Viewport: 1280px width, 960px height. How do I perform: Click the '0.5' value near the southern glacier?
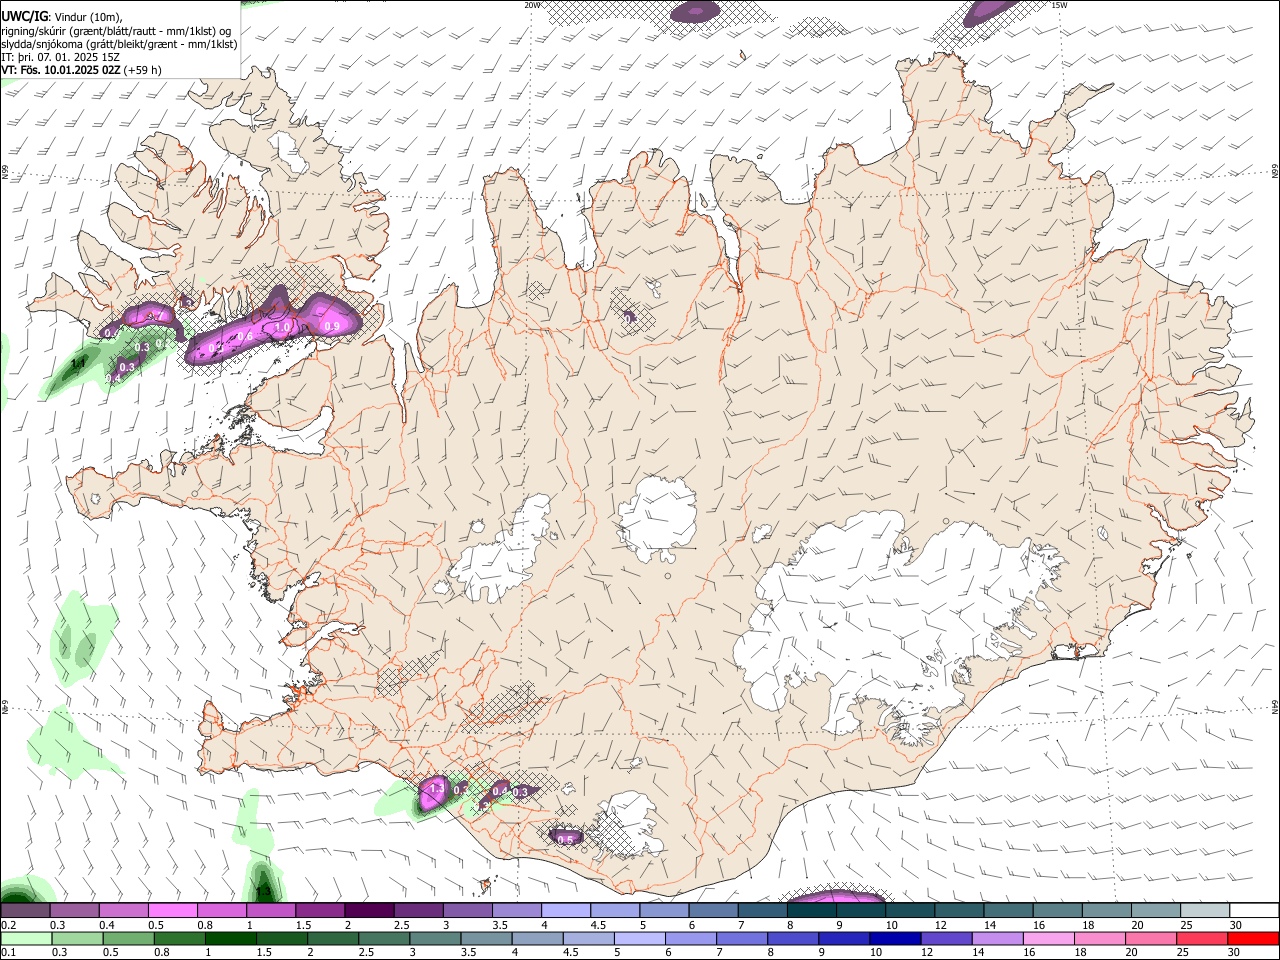[565, 839]
